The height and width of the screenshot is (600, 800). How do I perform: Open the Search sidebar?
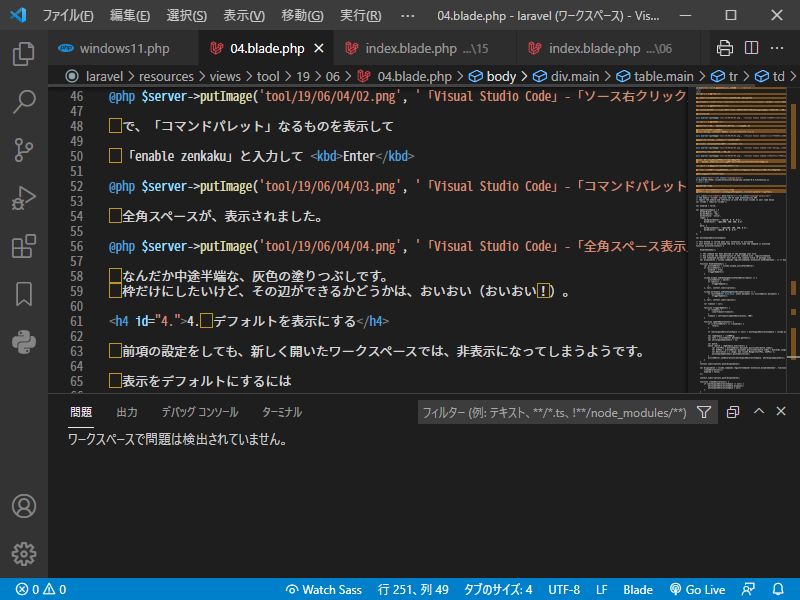click(24, 101)
